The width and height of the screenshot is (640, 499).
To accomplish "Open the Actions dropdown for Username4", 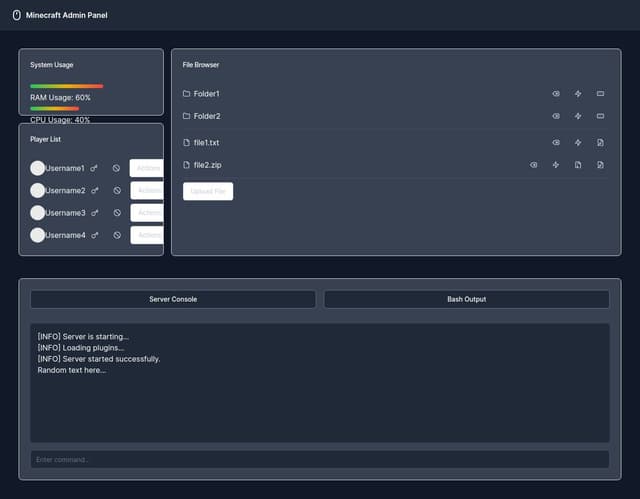I will (x=147, y=235).
